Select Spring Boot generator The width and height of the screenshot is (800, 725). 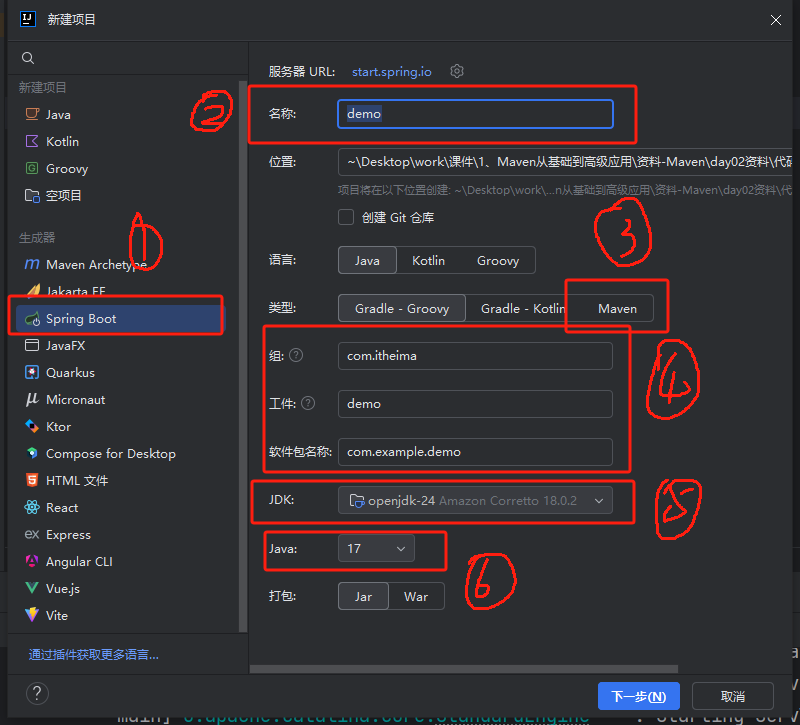120,319
